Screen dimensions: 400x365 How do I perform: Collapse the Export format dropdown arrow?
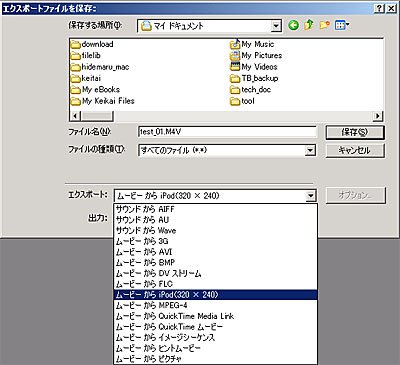point(310,195)
